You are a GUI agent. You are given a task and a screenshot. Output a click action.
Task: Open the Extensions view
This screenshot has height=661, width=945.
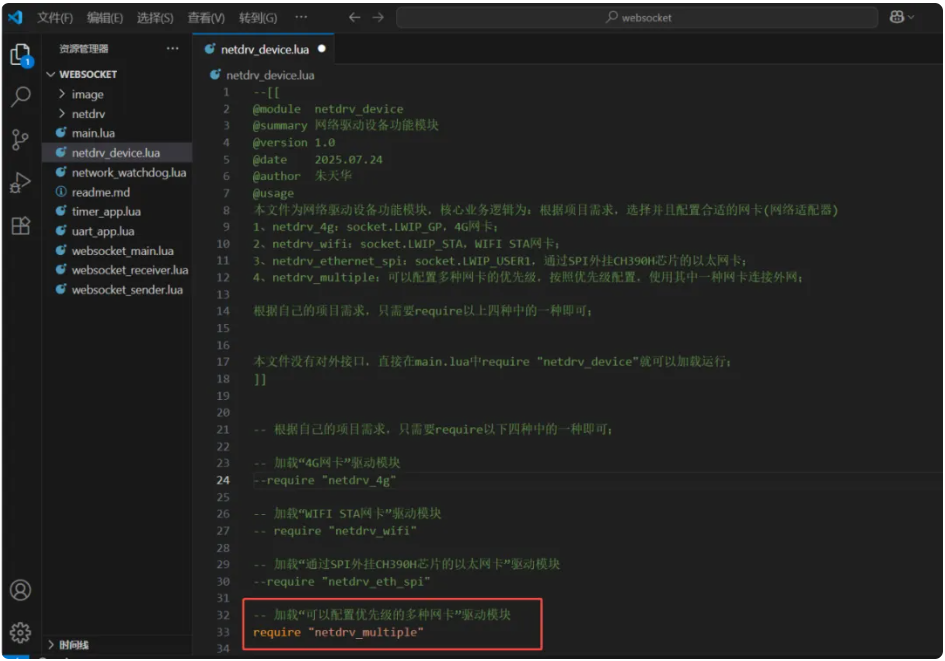[20, 226]
